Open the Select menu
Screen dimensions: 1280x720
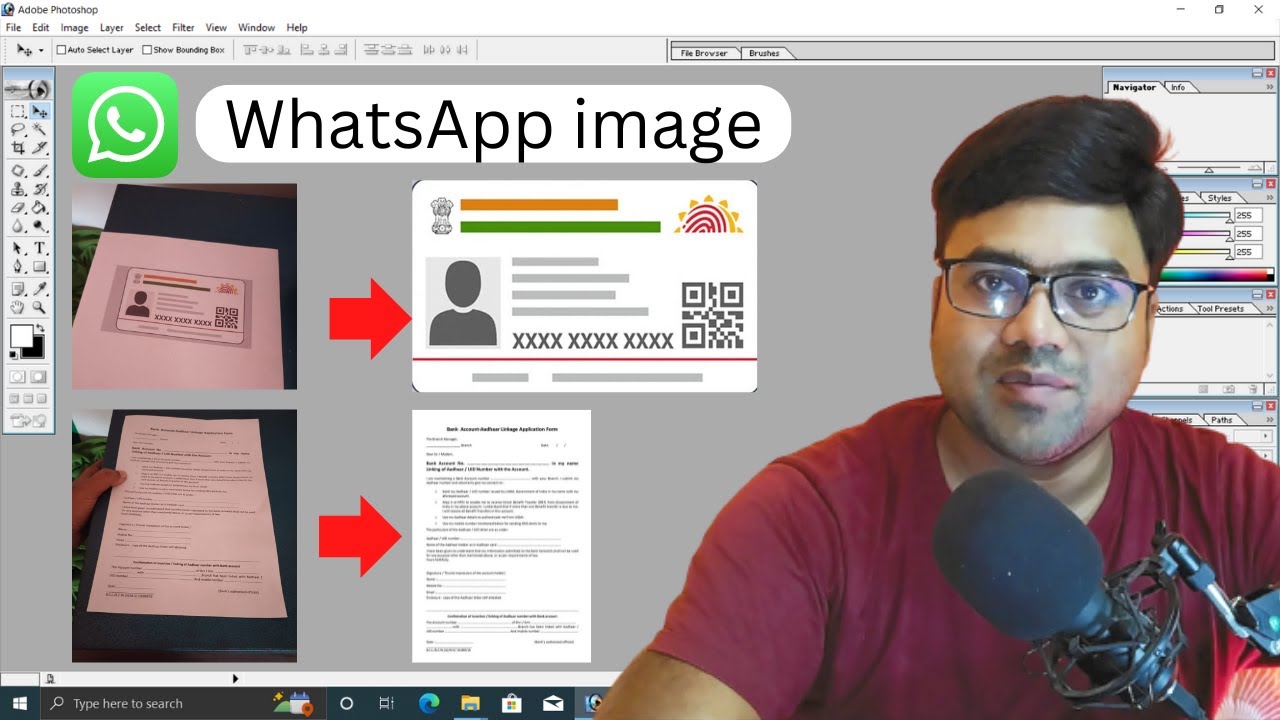tap(148, 28)
